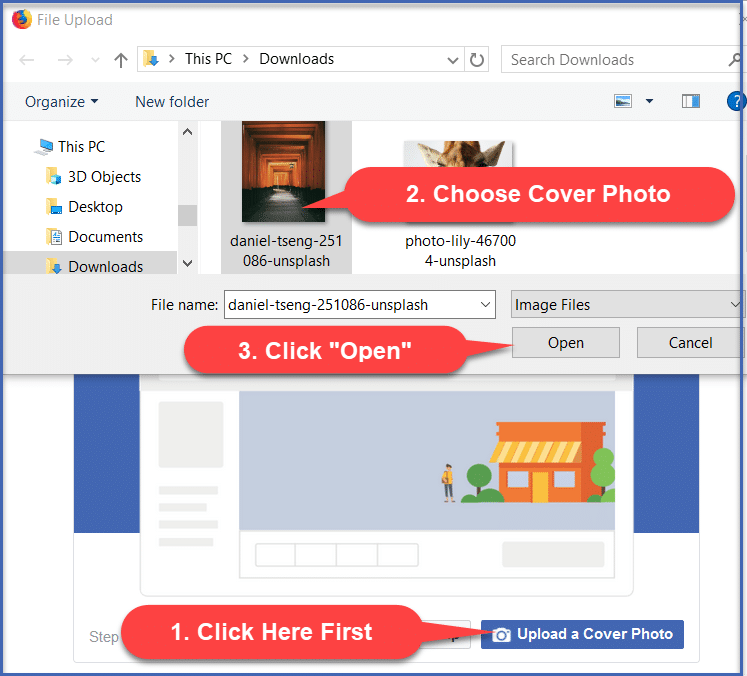Click the Open button
Viewport: 747px width, 676px height.
click(566, 343)
